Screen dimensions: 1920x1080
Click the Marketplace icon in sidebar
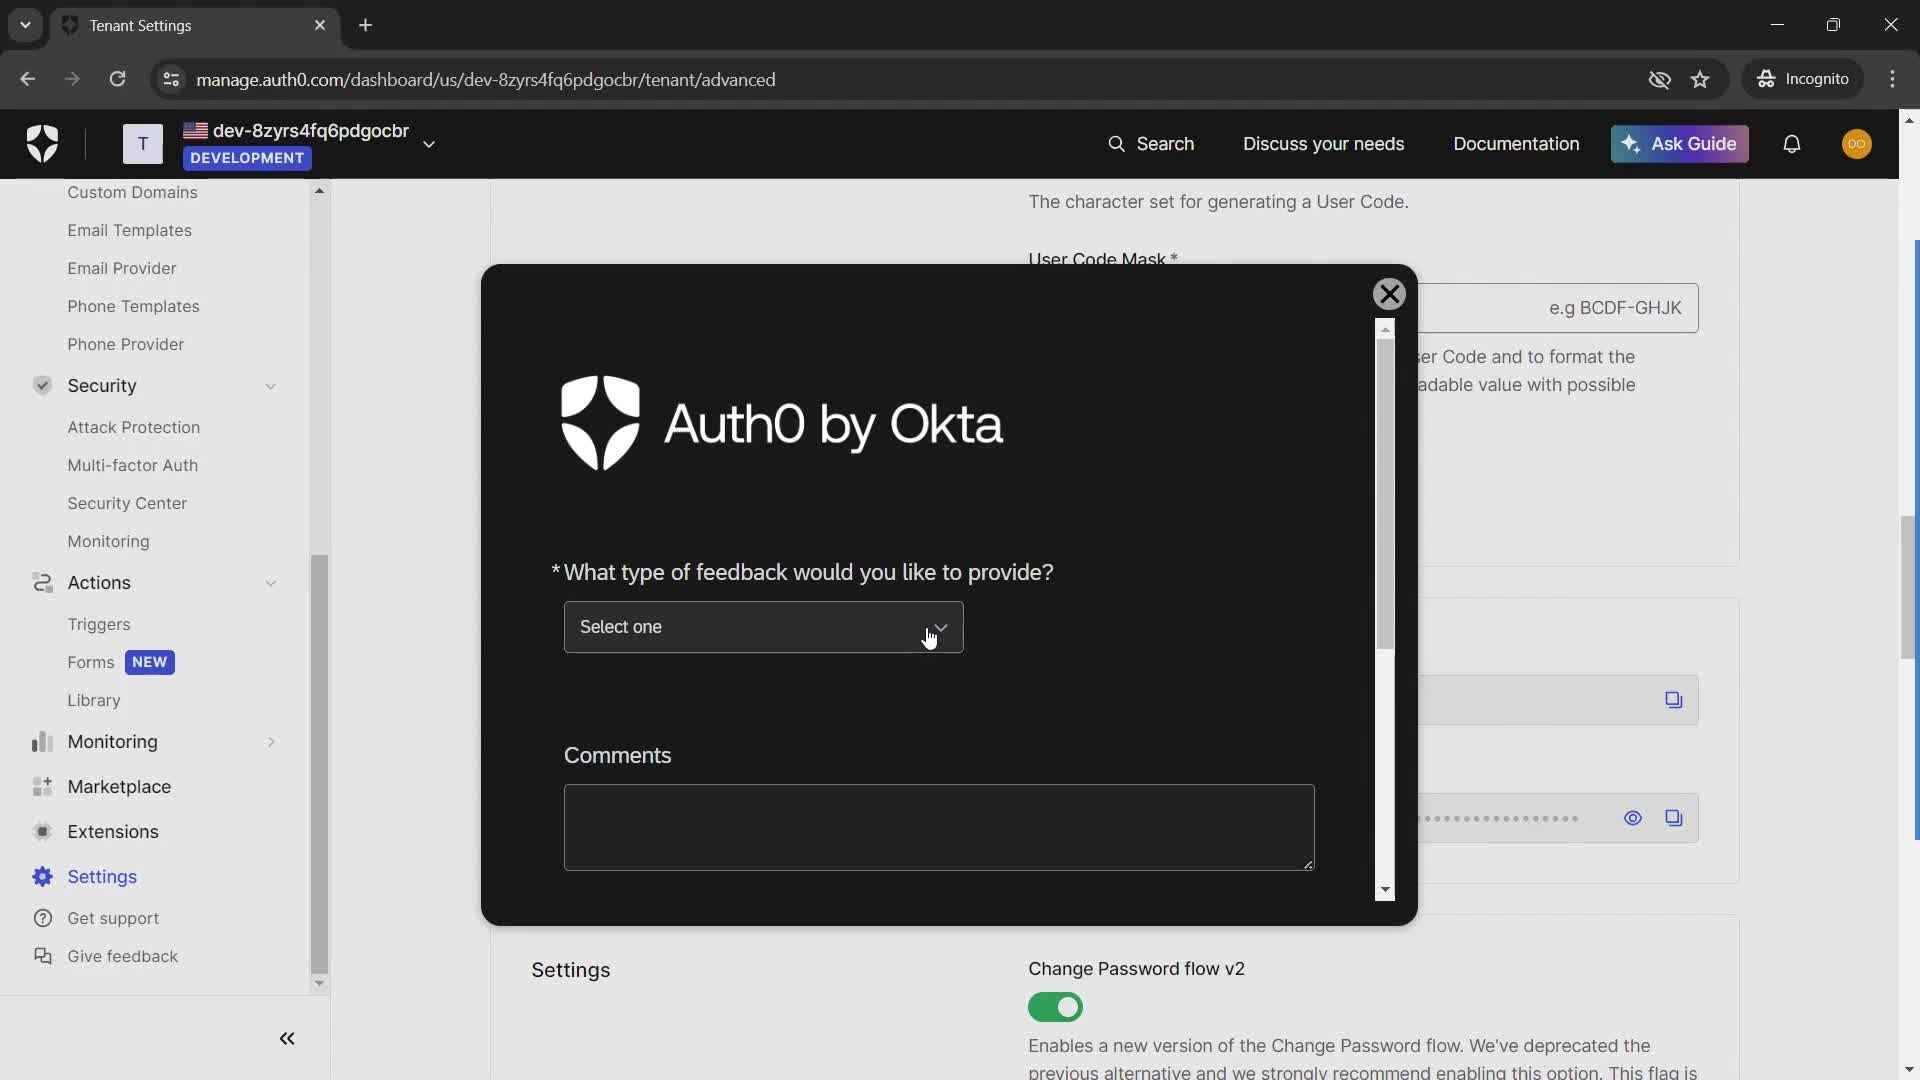(x=42, y=786)
